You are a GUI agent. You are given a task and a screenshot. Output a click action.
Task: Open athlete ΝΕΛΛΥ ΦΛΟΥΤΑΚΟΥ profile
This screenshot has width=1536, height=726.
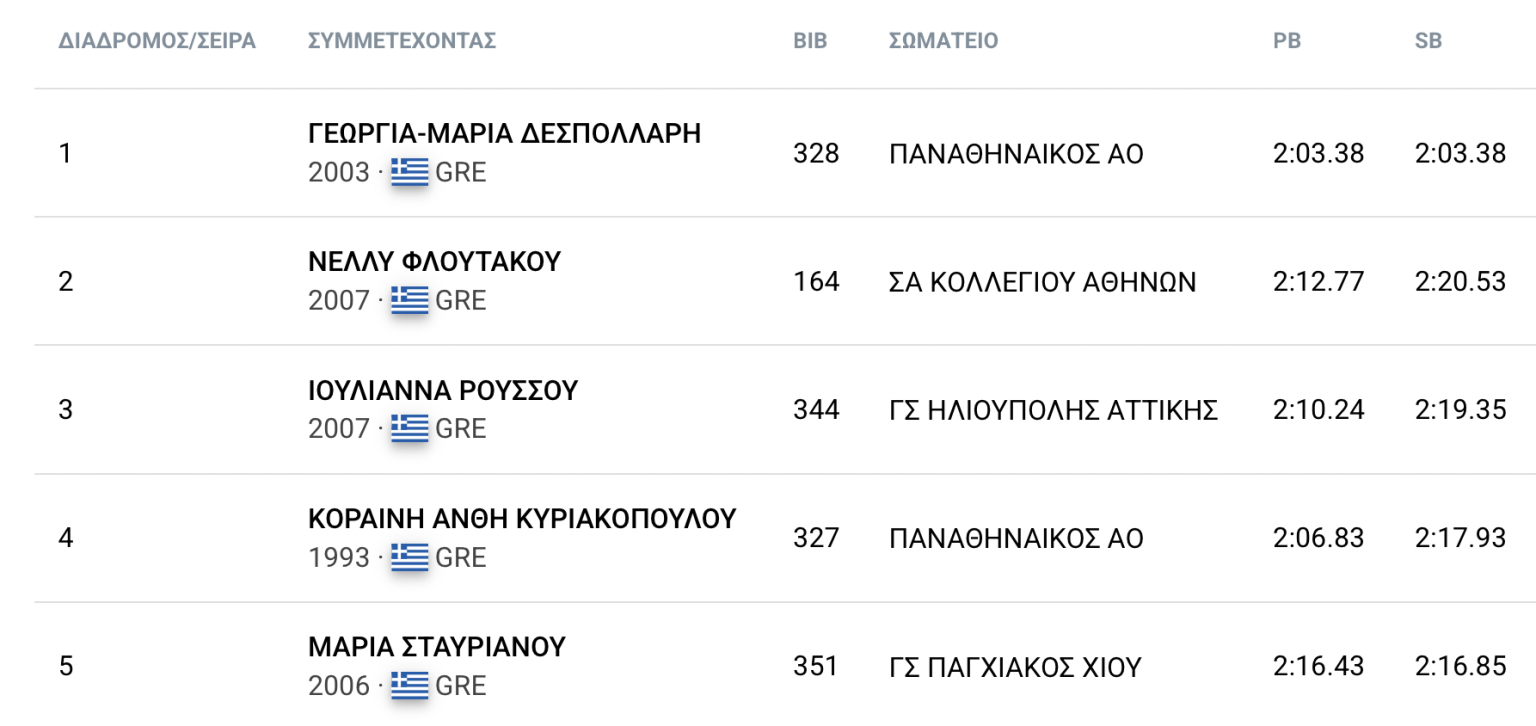coord(435,262)
